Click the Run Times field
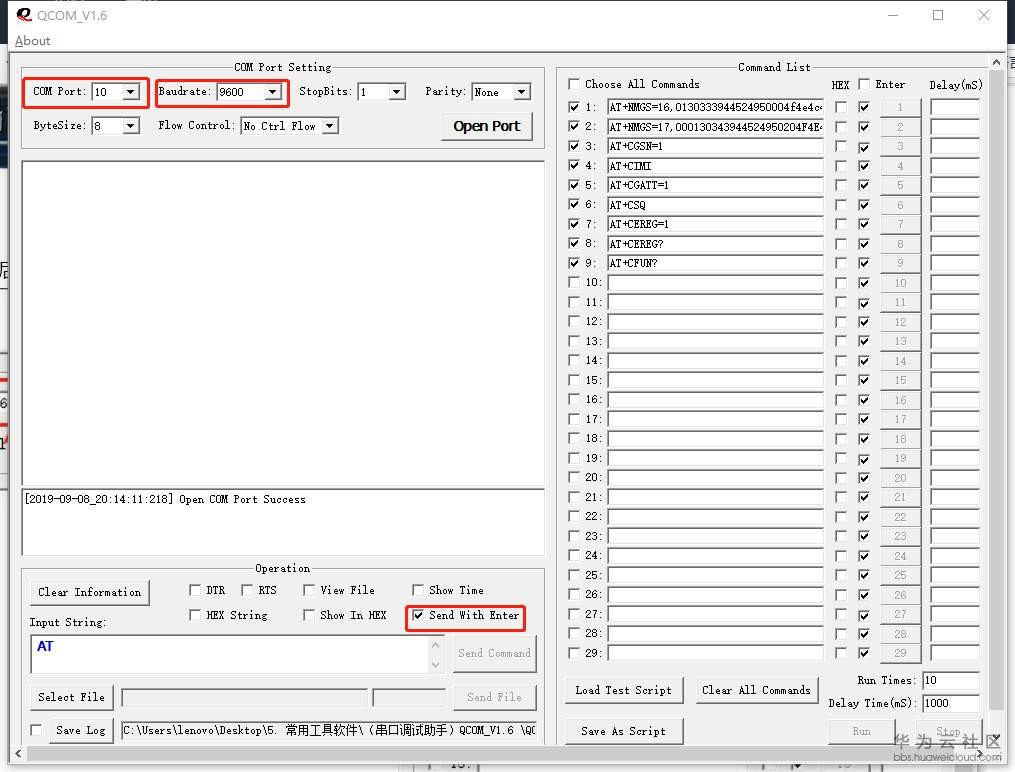1015x772 pixels. click(950, 681)
